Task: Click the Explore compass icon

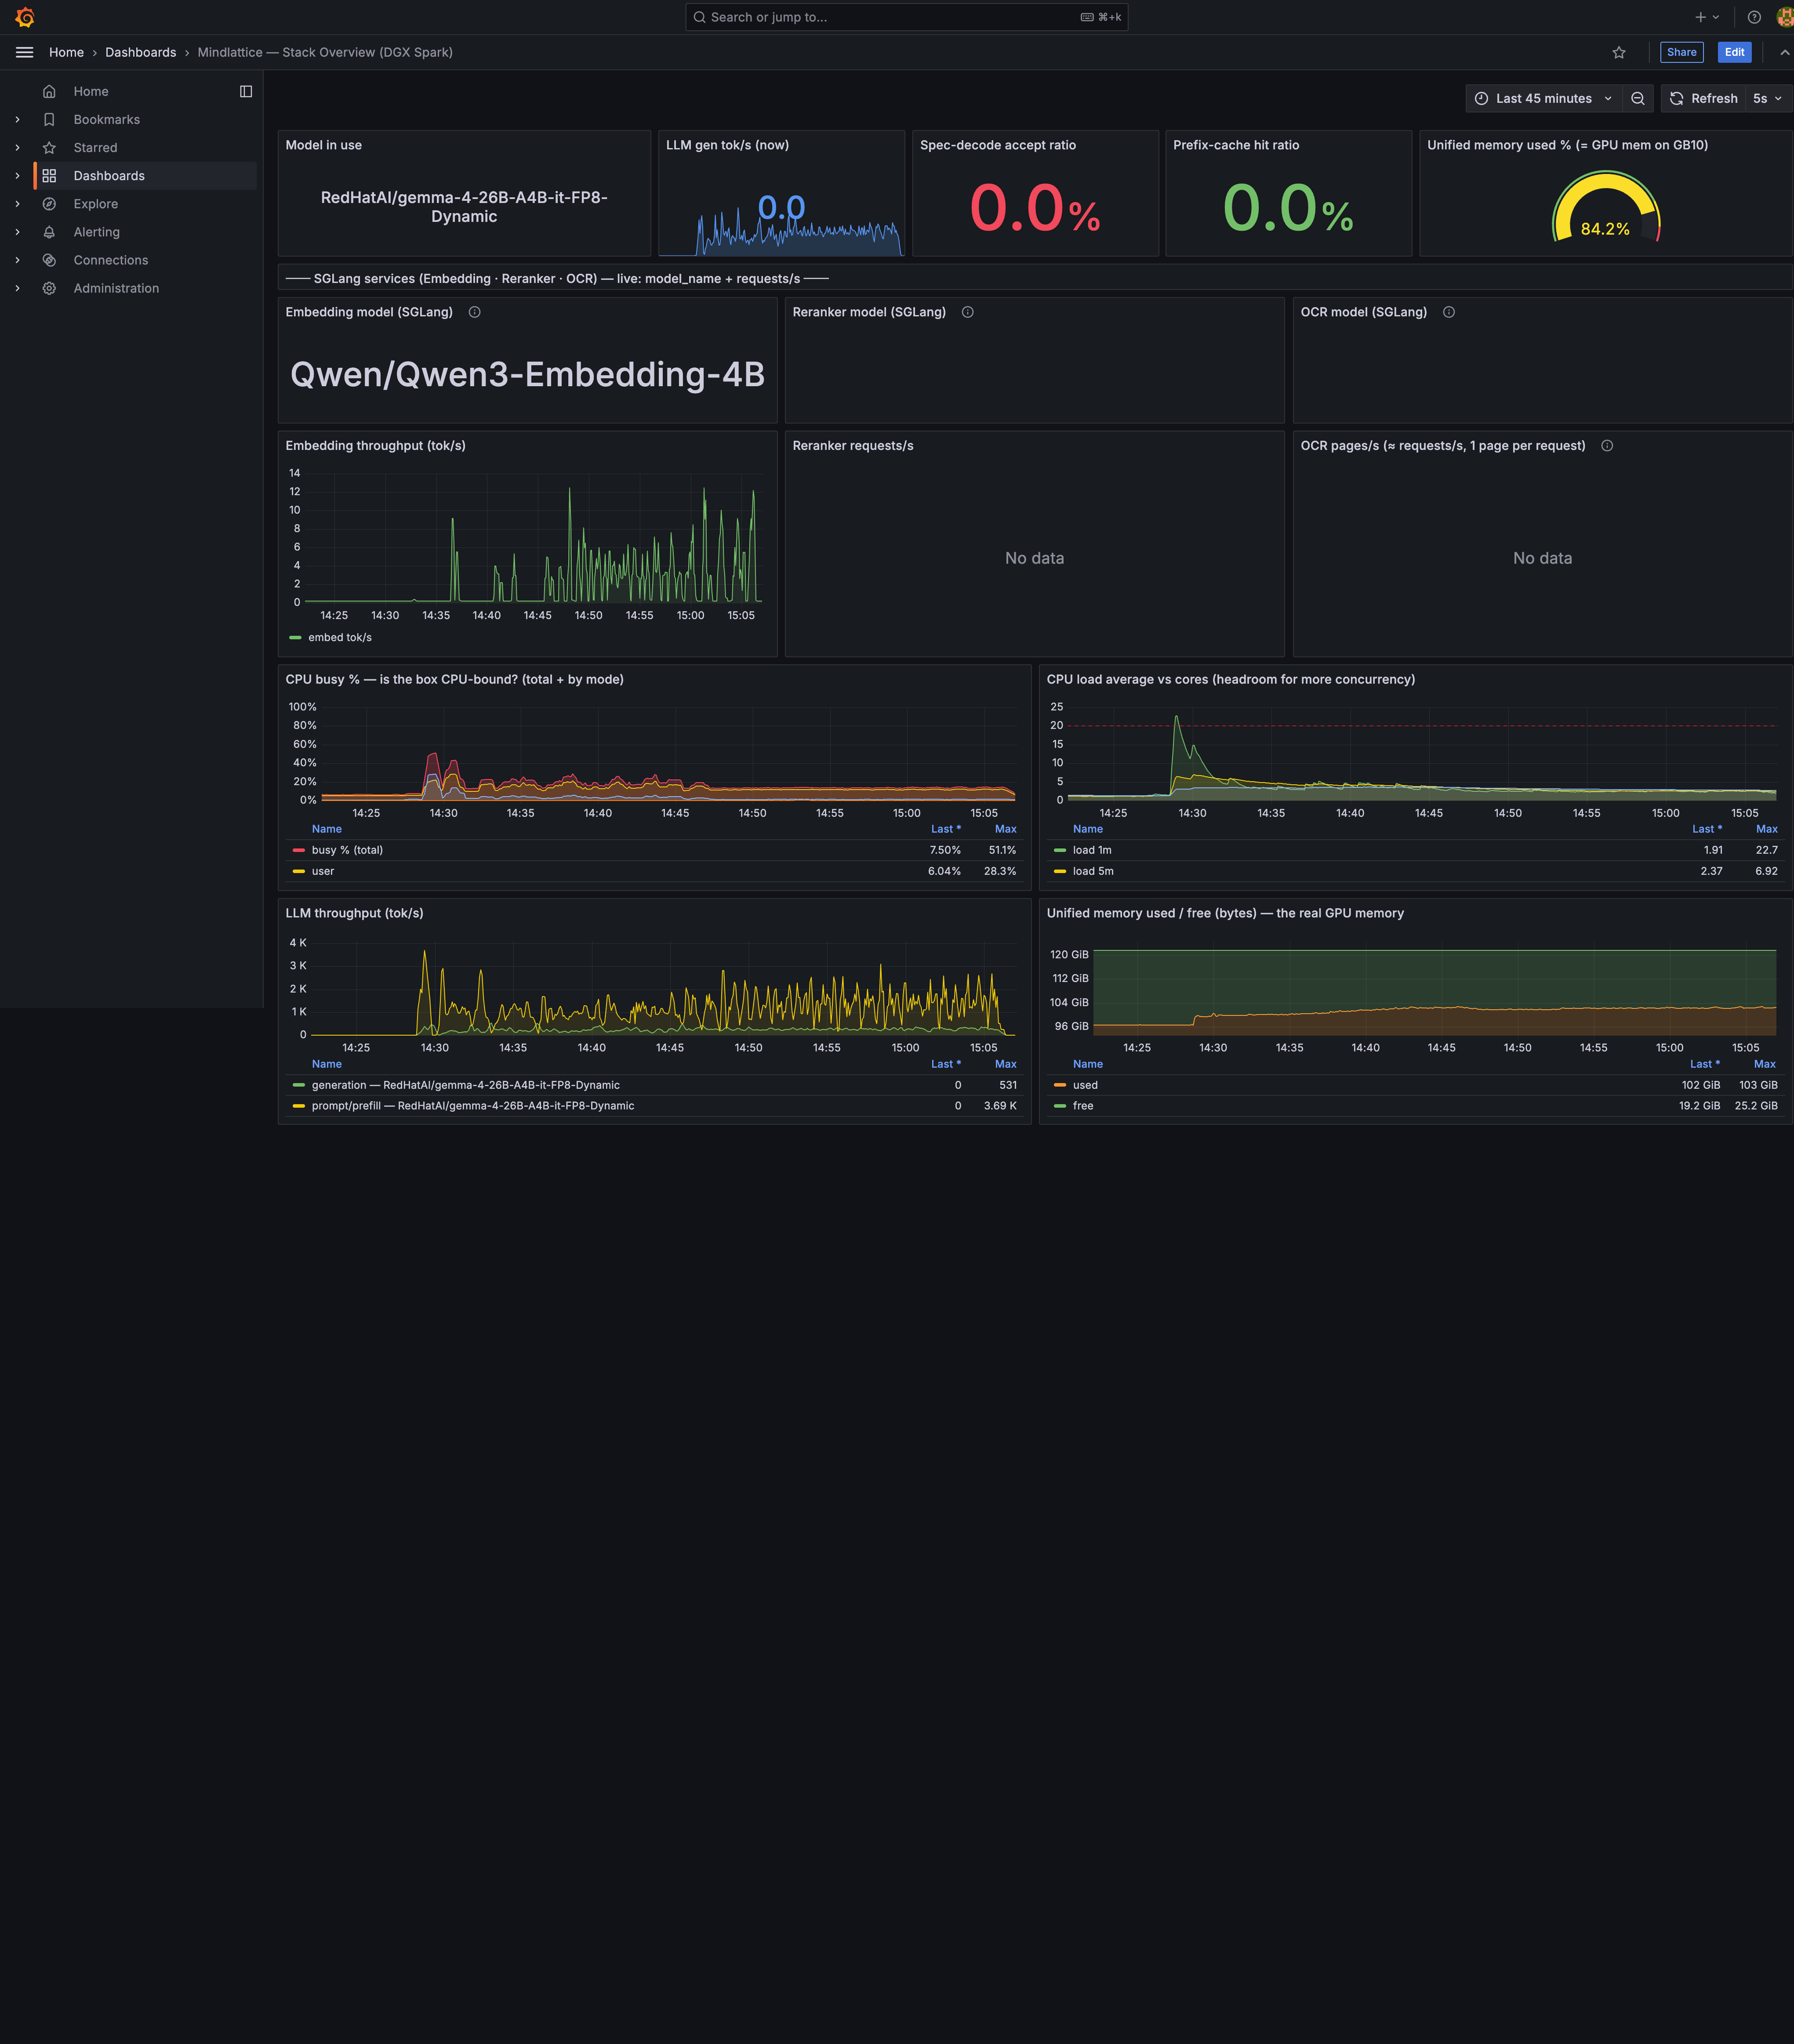Action: 49,203
